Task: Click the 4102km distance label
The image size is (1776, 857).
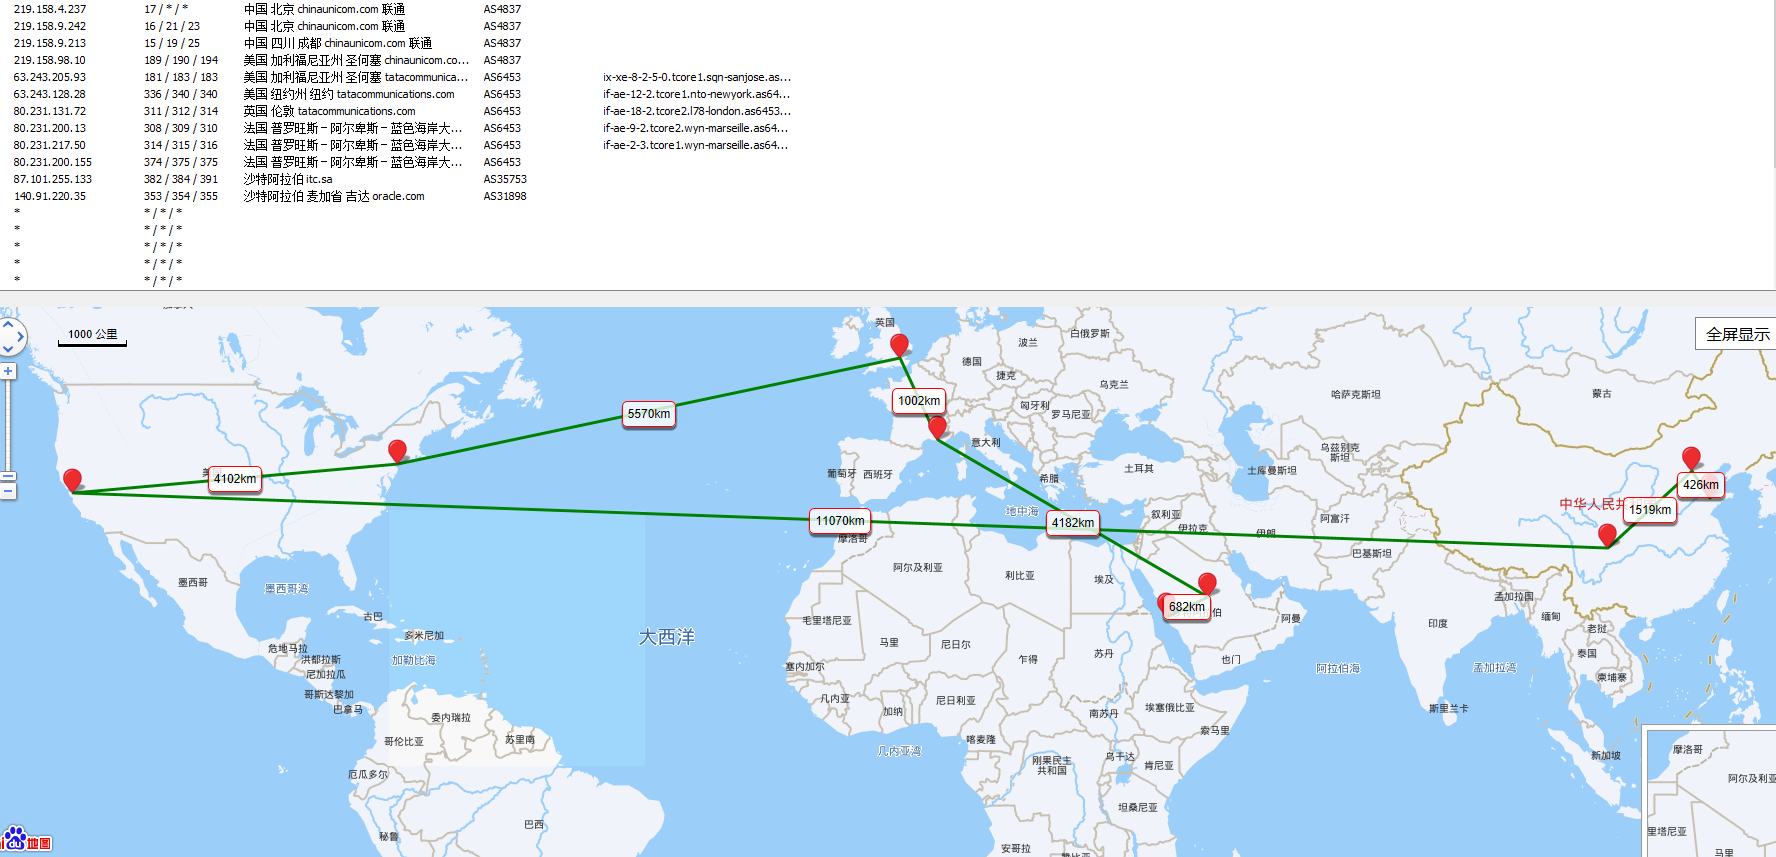Action: coord(235,479)
